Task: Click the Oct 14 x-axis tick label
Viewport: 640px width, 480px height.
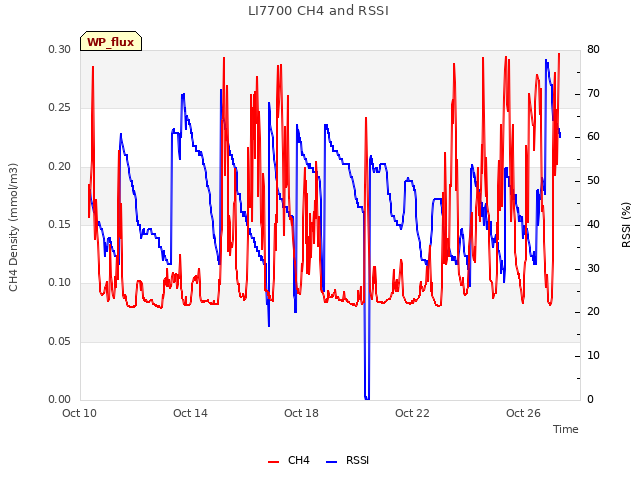Action: click(190, 413)
